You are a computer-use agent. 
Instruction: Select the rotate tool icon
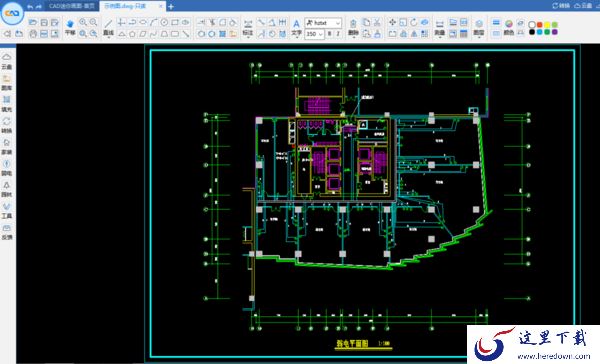(x=414, y=22)
